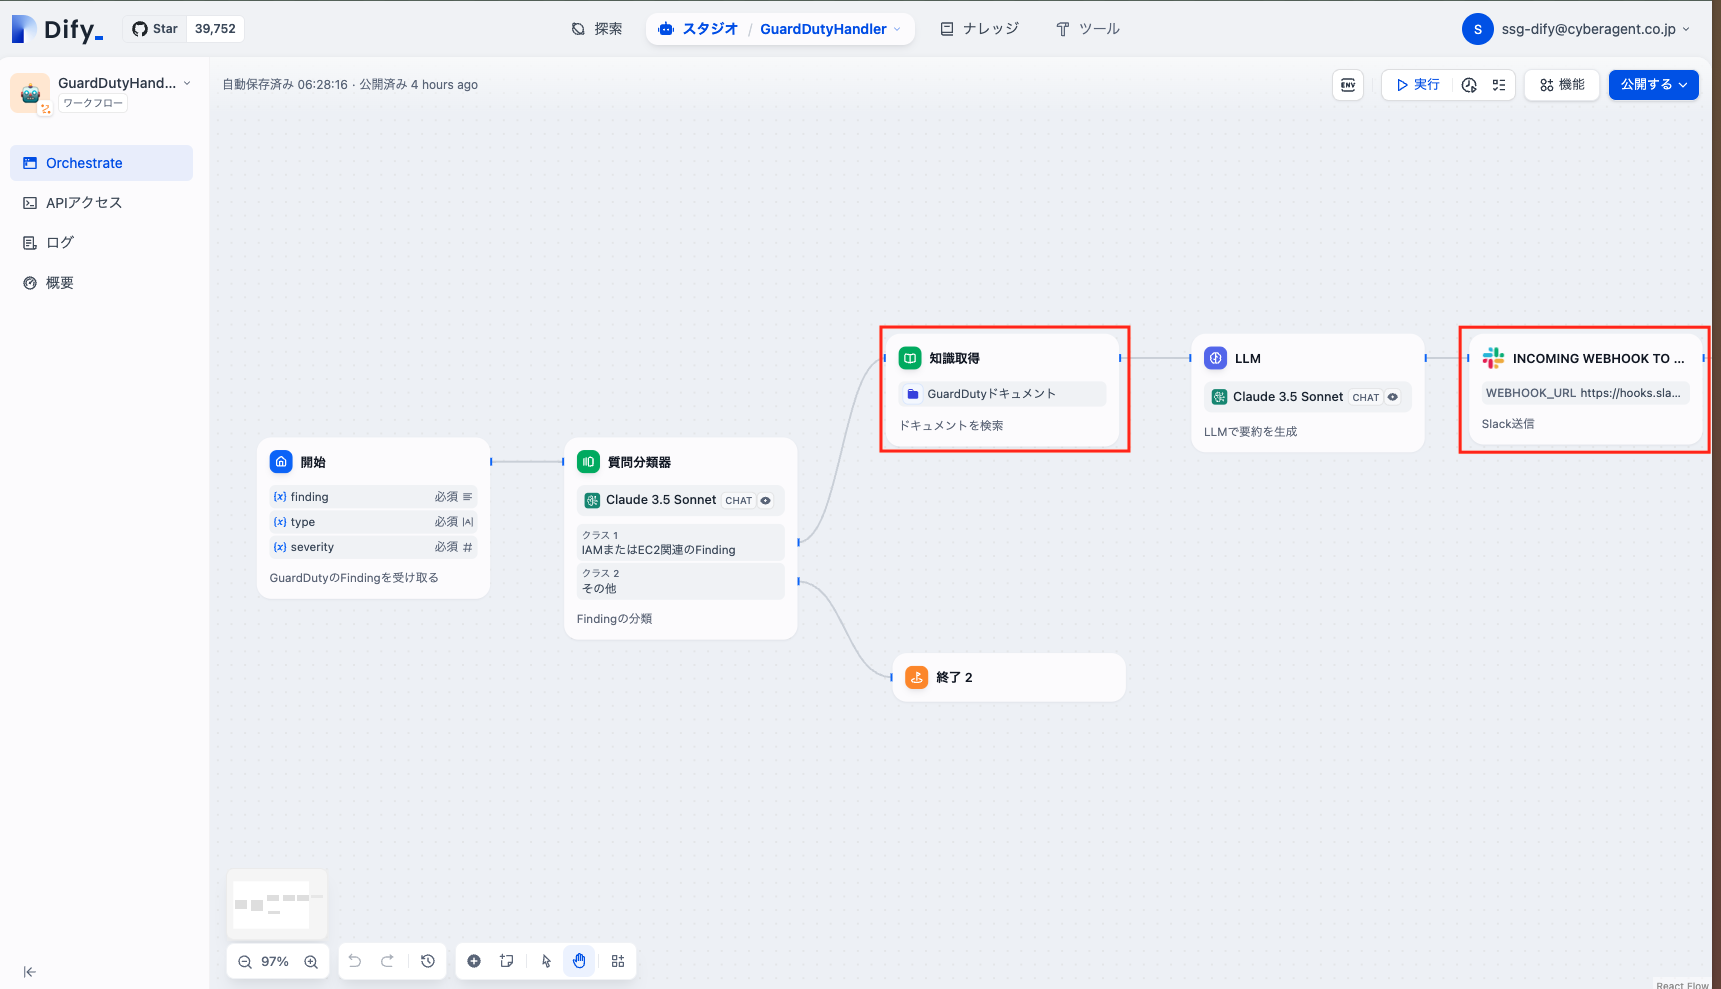Switch to the ナレッジ tab
This screenshot has width=1721, height=989.
point(979,29)
